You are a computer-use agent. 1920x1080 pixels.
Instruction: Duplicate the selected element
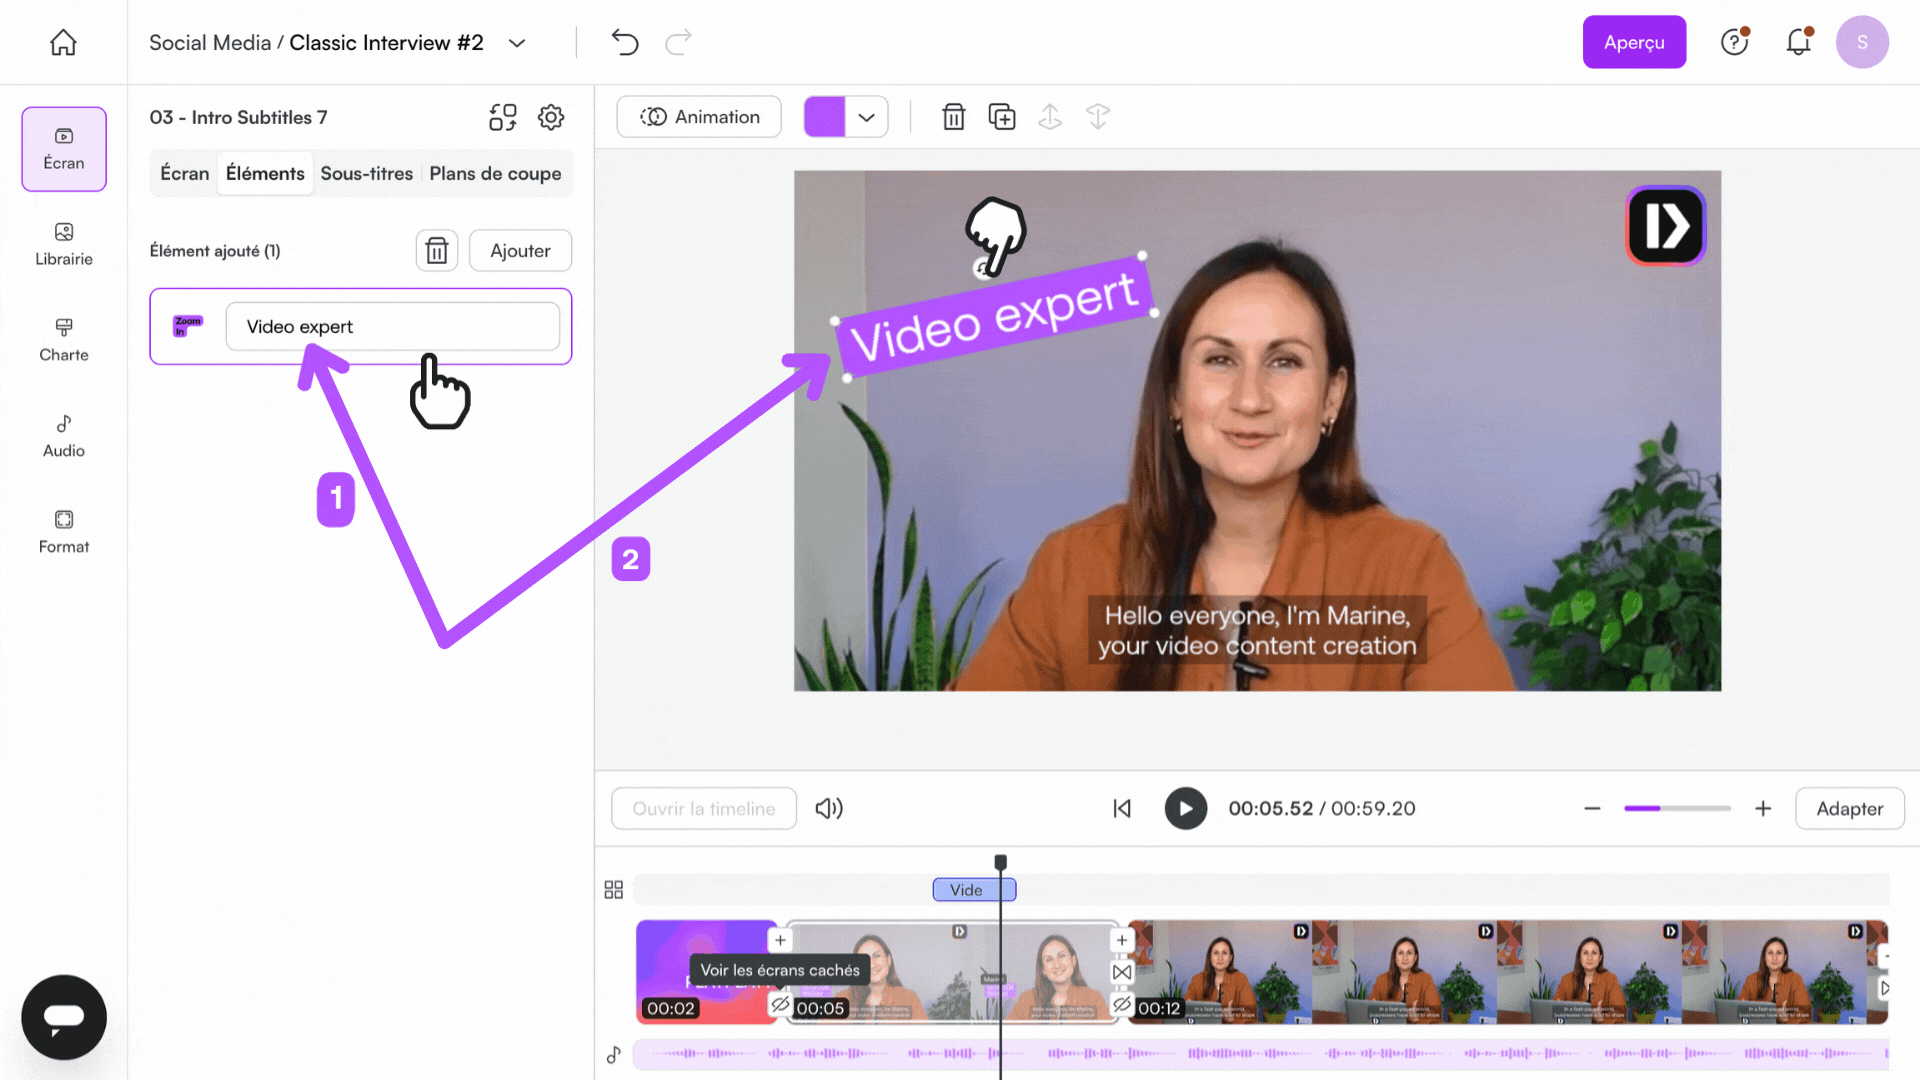pyautogui.click(x=1001, y=117)
